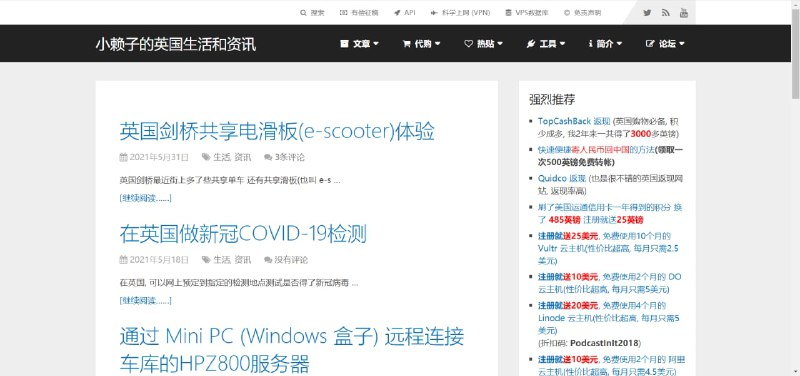Click the search magnifier icon in top bar
800x376 pixels.
pyautogui.click(x=303, y=13)
